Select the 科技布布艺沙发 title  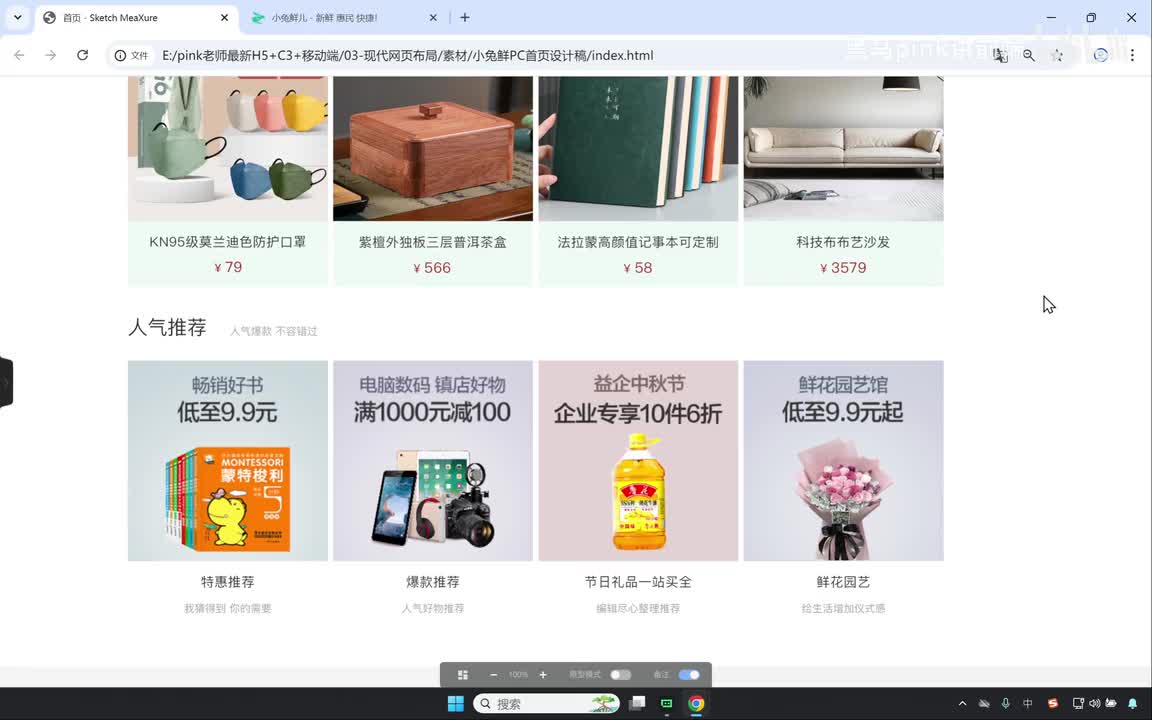tap(843, 242)
